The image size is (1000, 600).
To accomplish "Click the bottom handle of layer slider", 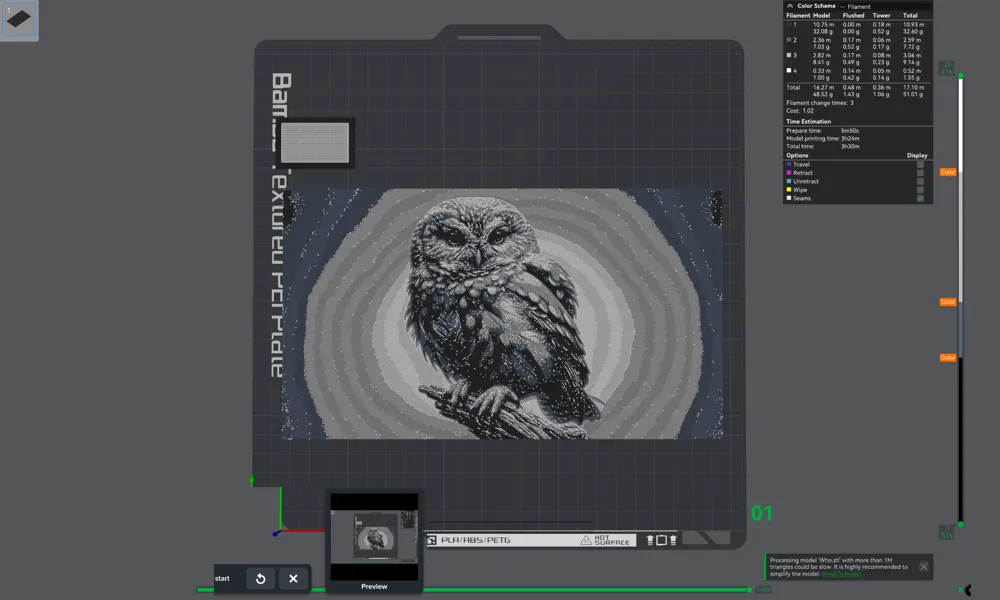I will point(960,524).
